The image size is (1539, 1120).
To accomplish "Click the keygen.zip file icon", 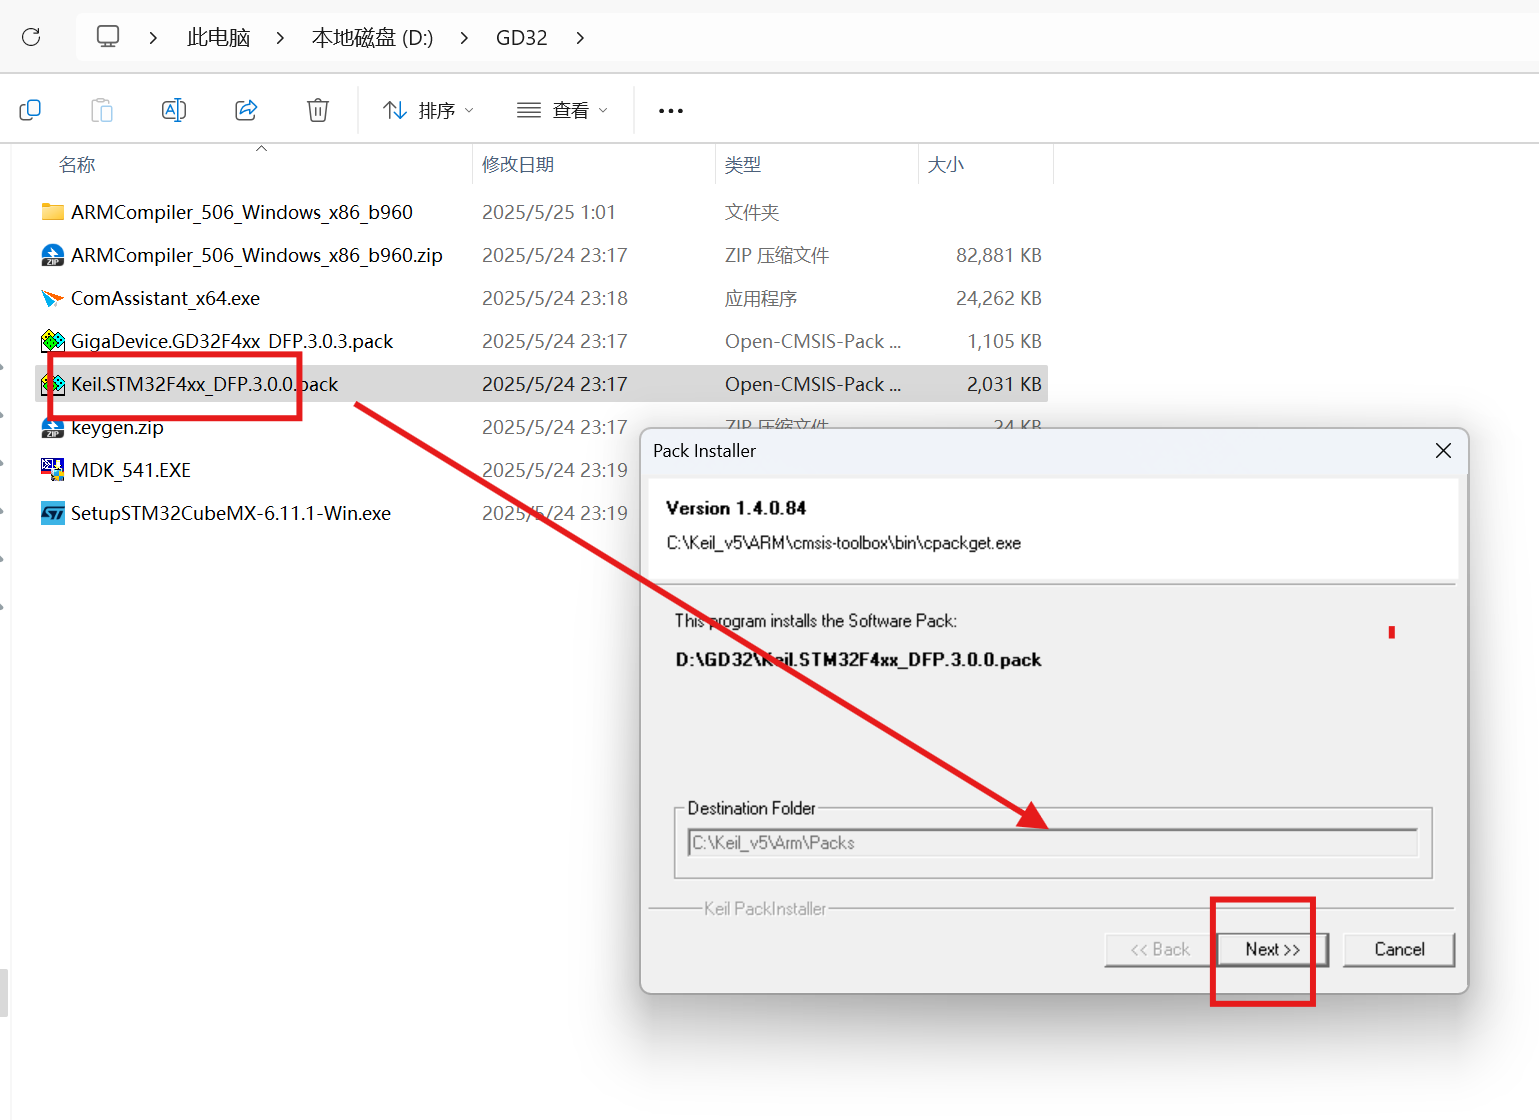I will [53, 428].
